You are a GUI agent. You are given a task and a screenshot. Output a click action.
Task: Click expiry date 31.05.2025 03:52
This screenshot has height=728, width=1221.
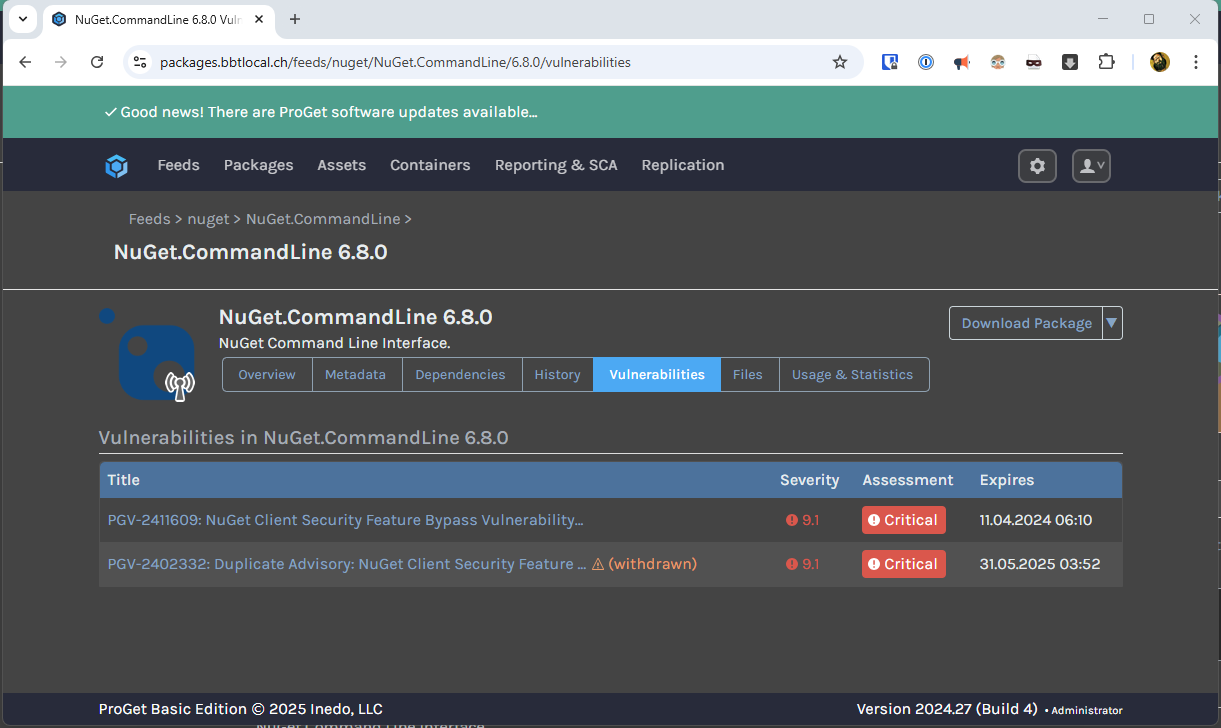pyautogui.click(x=1040, y=564)
